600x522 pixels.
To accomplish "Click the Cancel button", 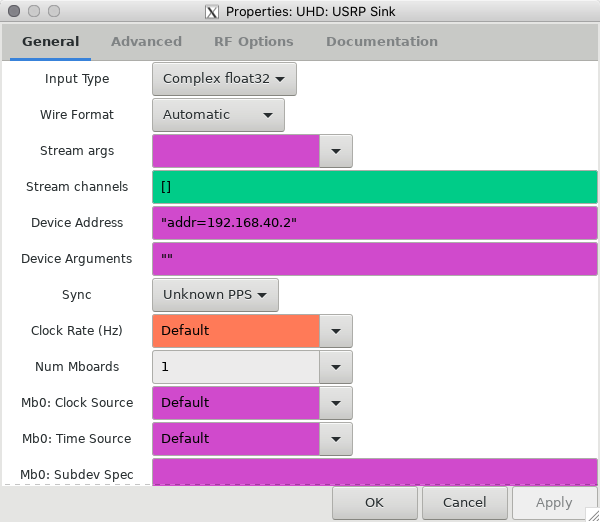I will [465, 502].
